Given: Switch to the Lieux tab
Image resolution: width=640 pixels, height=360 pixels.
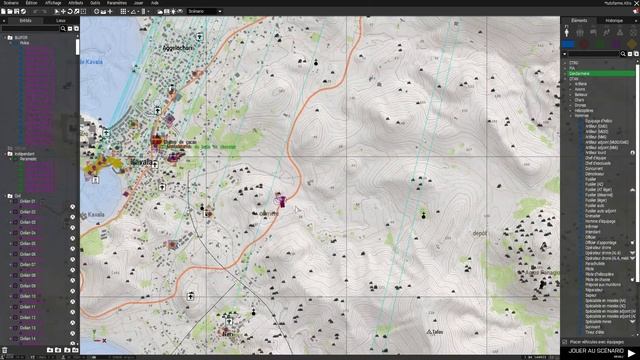Looking at the screenshot, I should [61, 20].
